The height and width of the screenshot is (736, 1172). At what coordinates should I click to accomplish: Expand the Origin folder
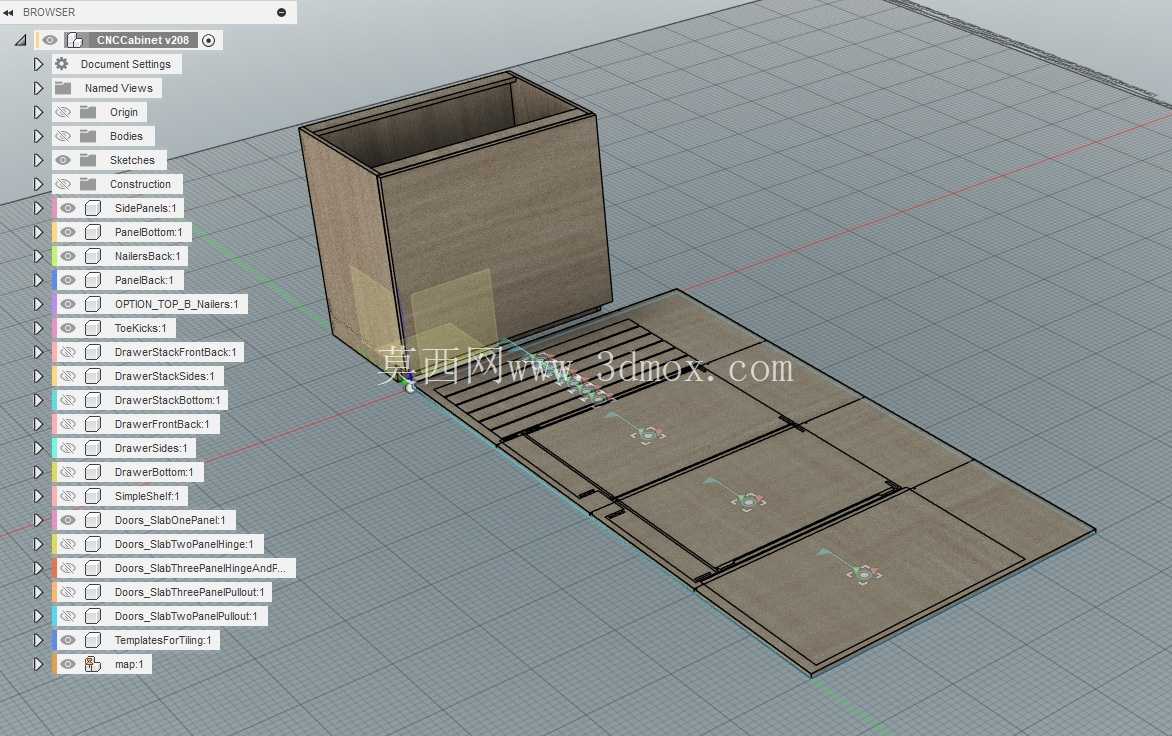(38, 112)
